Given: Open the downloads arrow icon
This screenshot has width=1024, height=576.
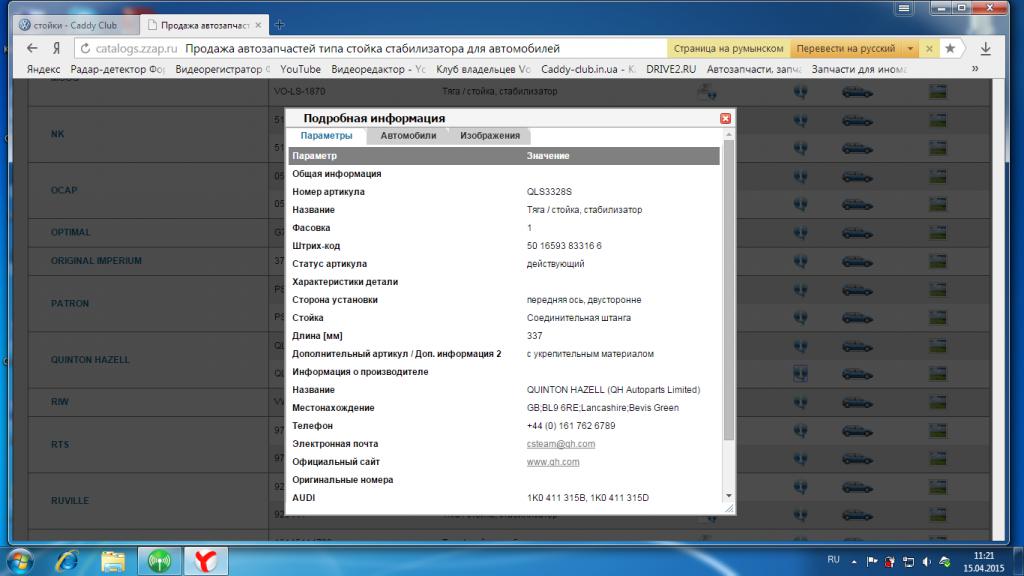Looking at the screenshot, I should pyautogui.click(x=985, y=48).
